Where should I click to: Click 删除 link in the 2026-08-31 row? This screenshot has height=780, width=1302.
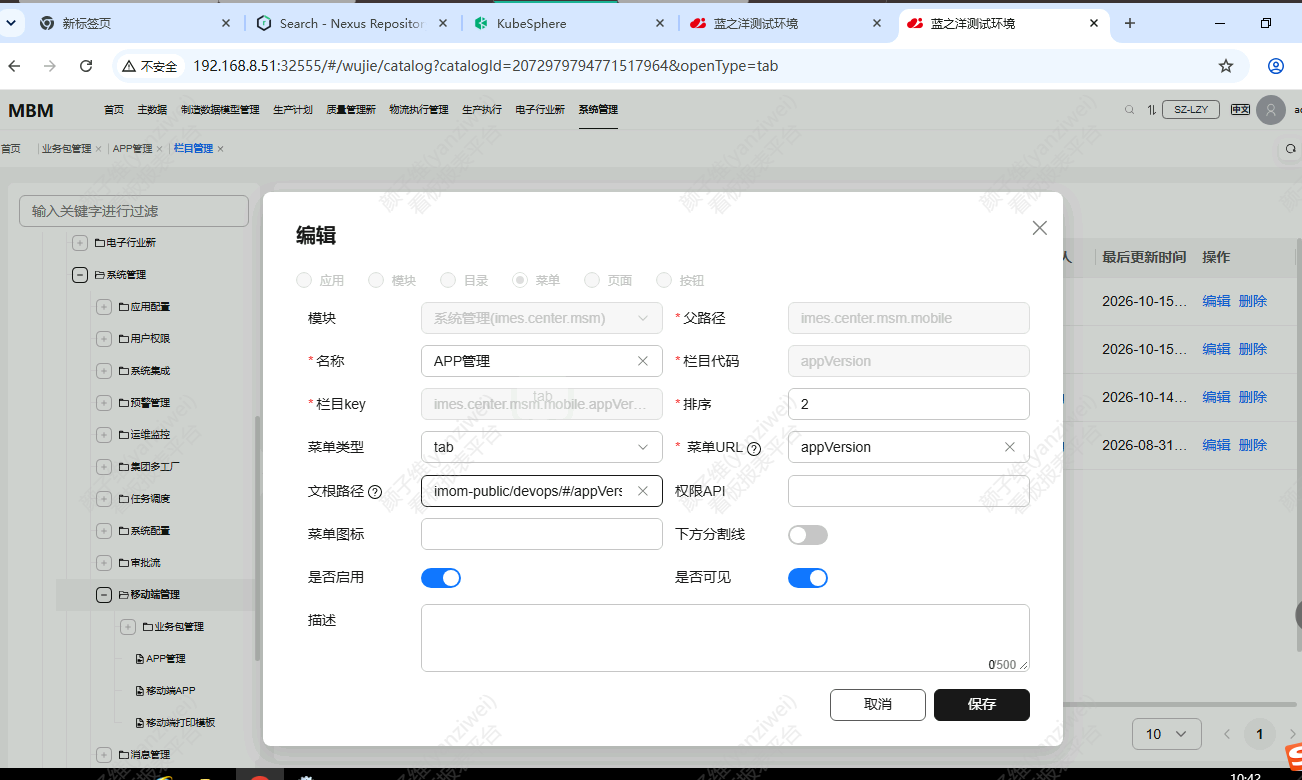pos(1253,445)
